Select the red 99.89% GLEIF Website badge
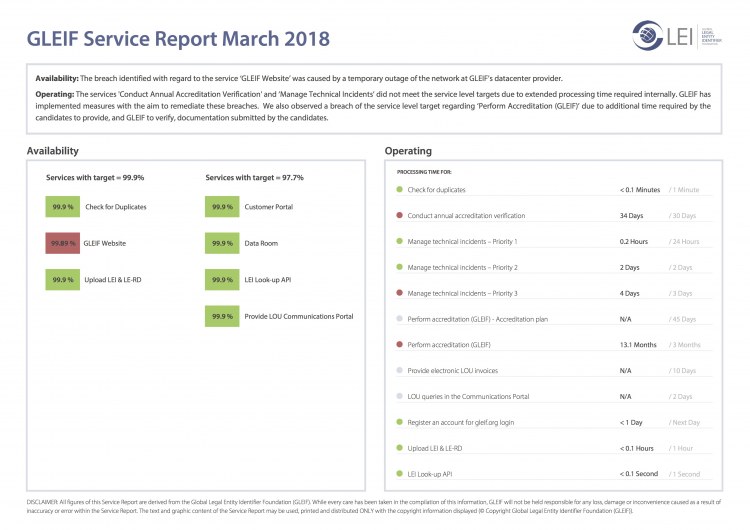750x530 pixels. click(x=62, y=243)
